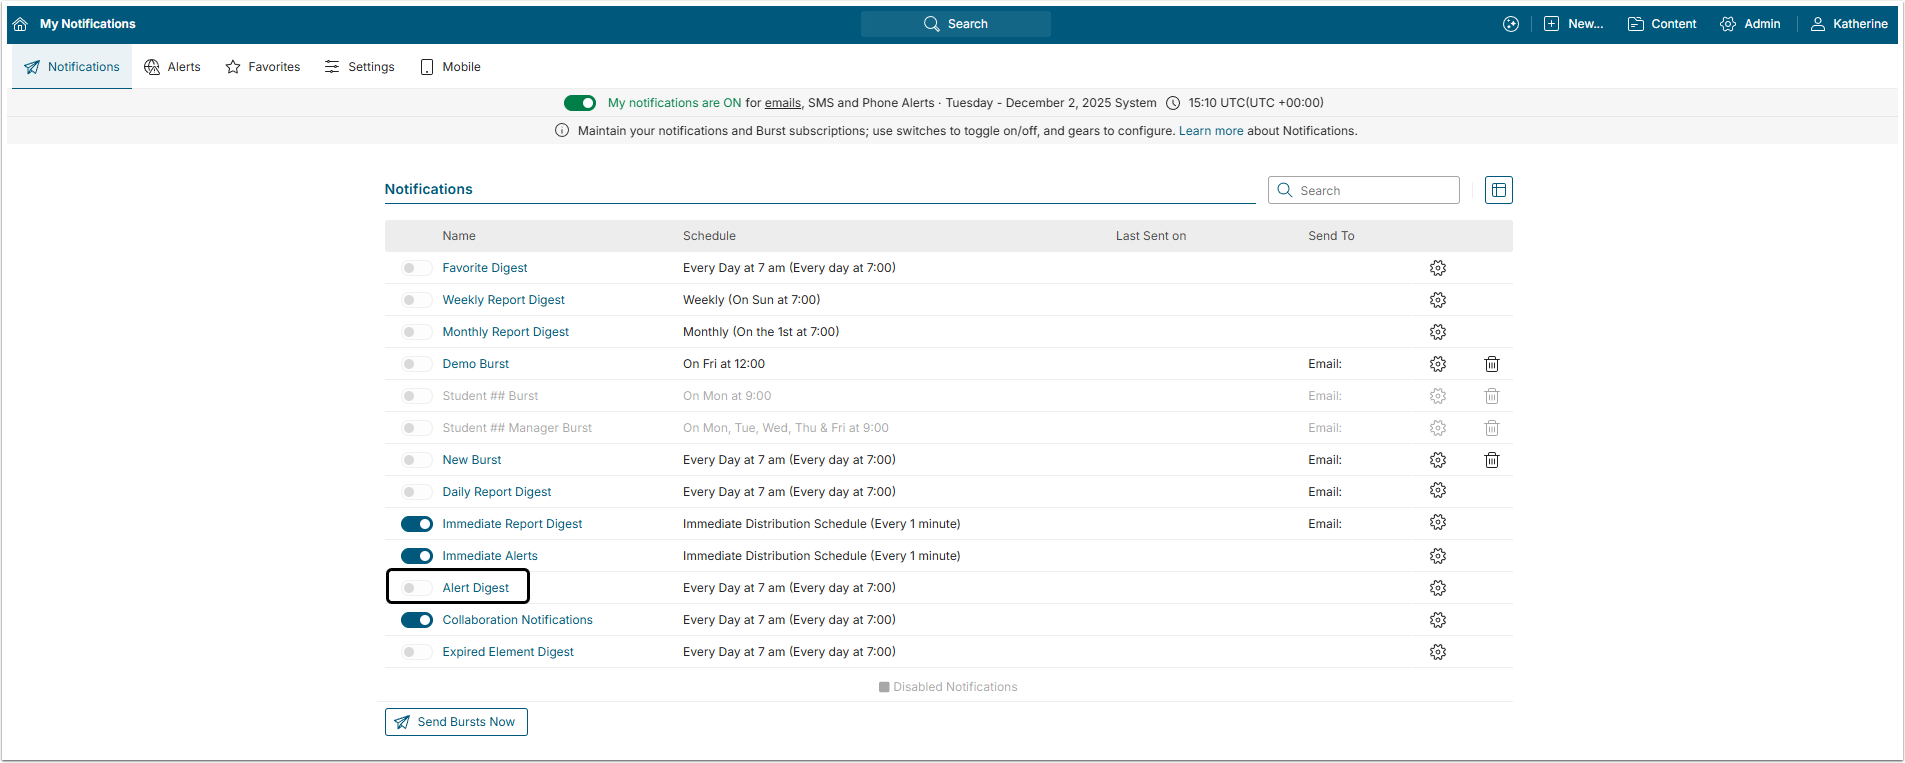This screenshot has width=1905, height=763.
Task: Follow the Learn more link
Action: (1211, 131)
